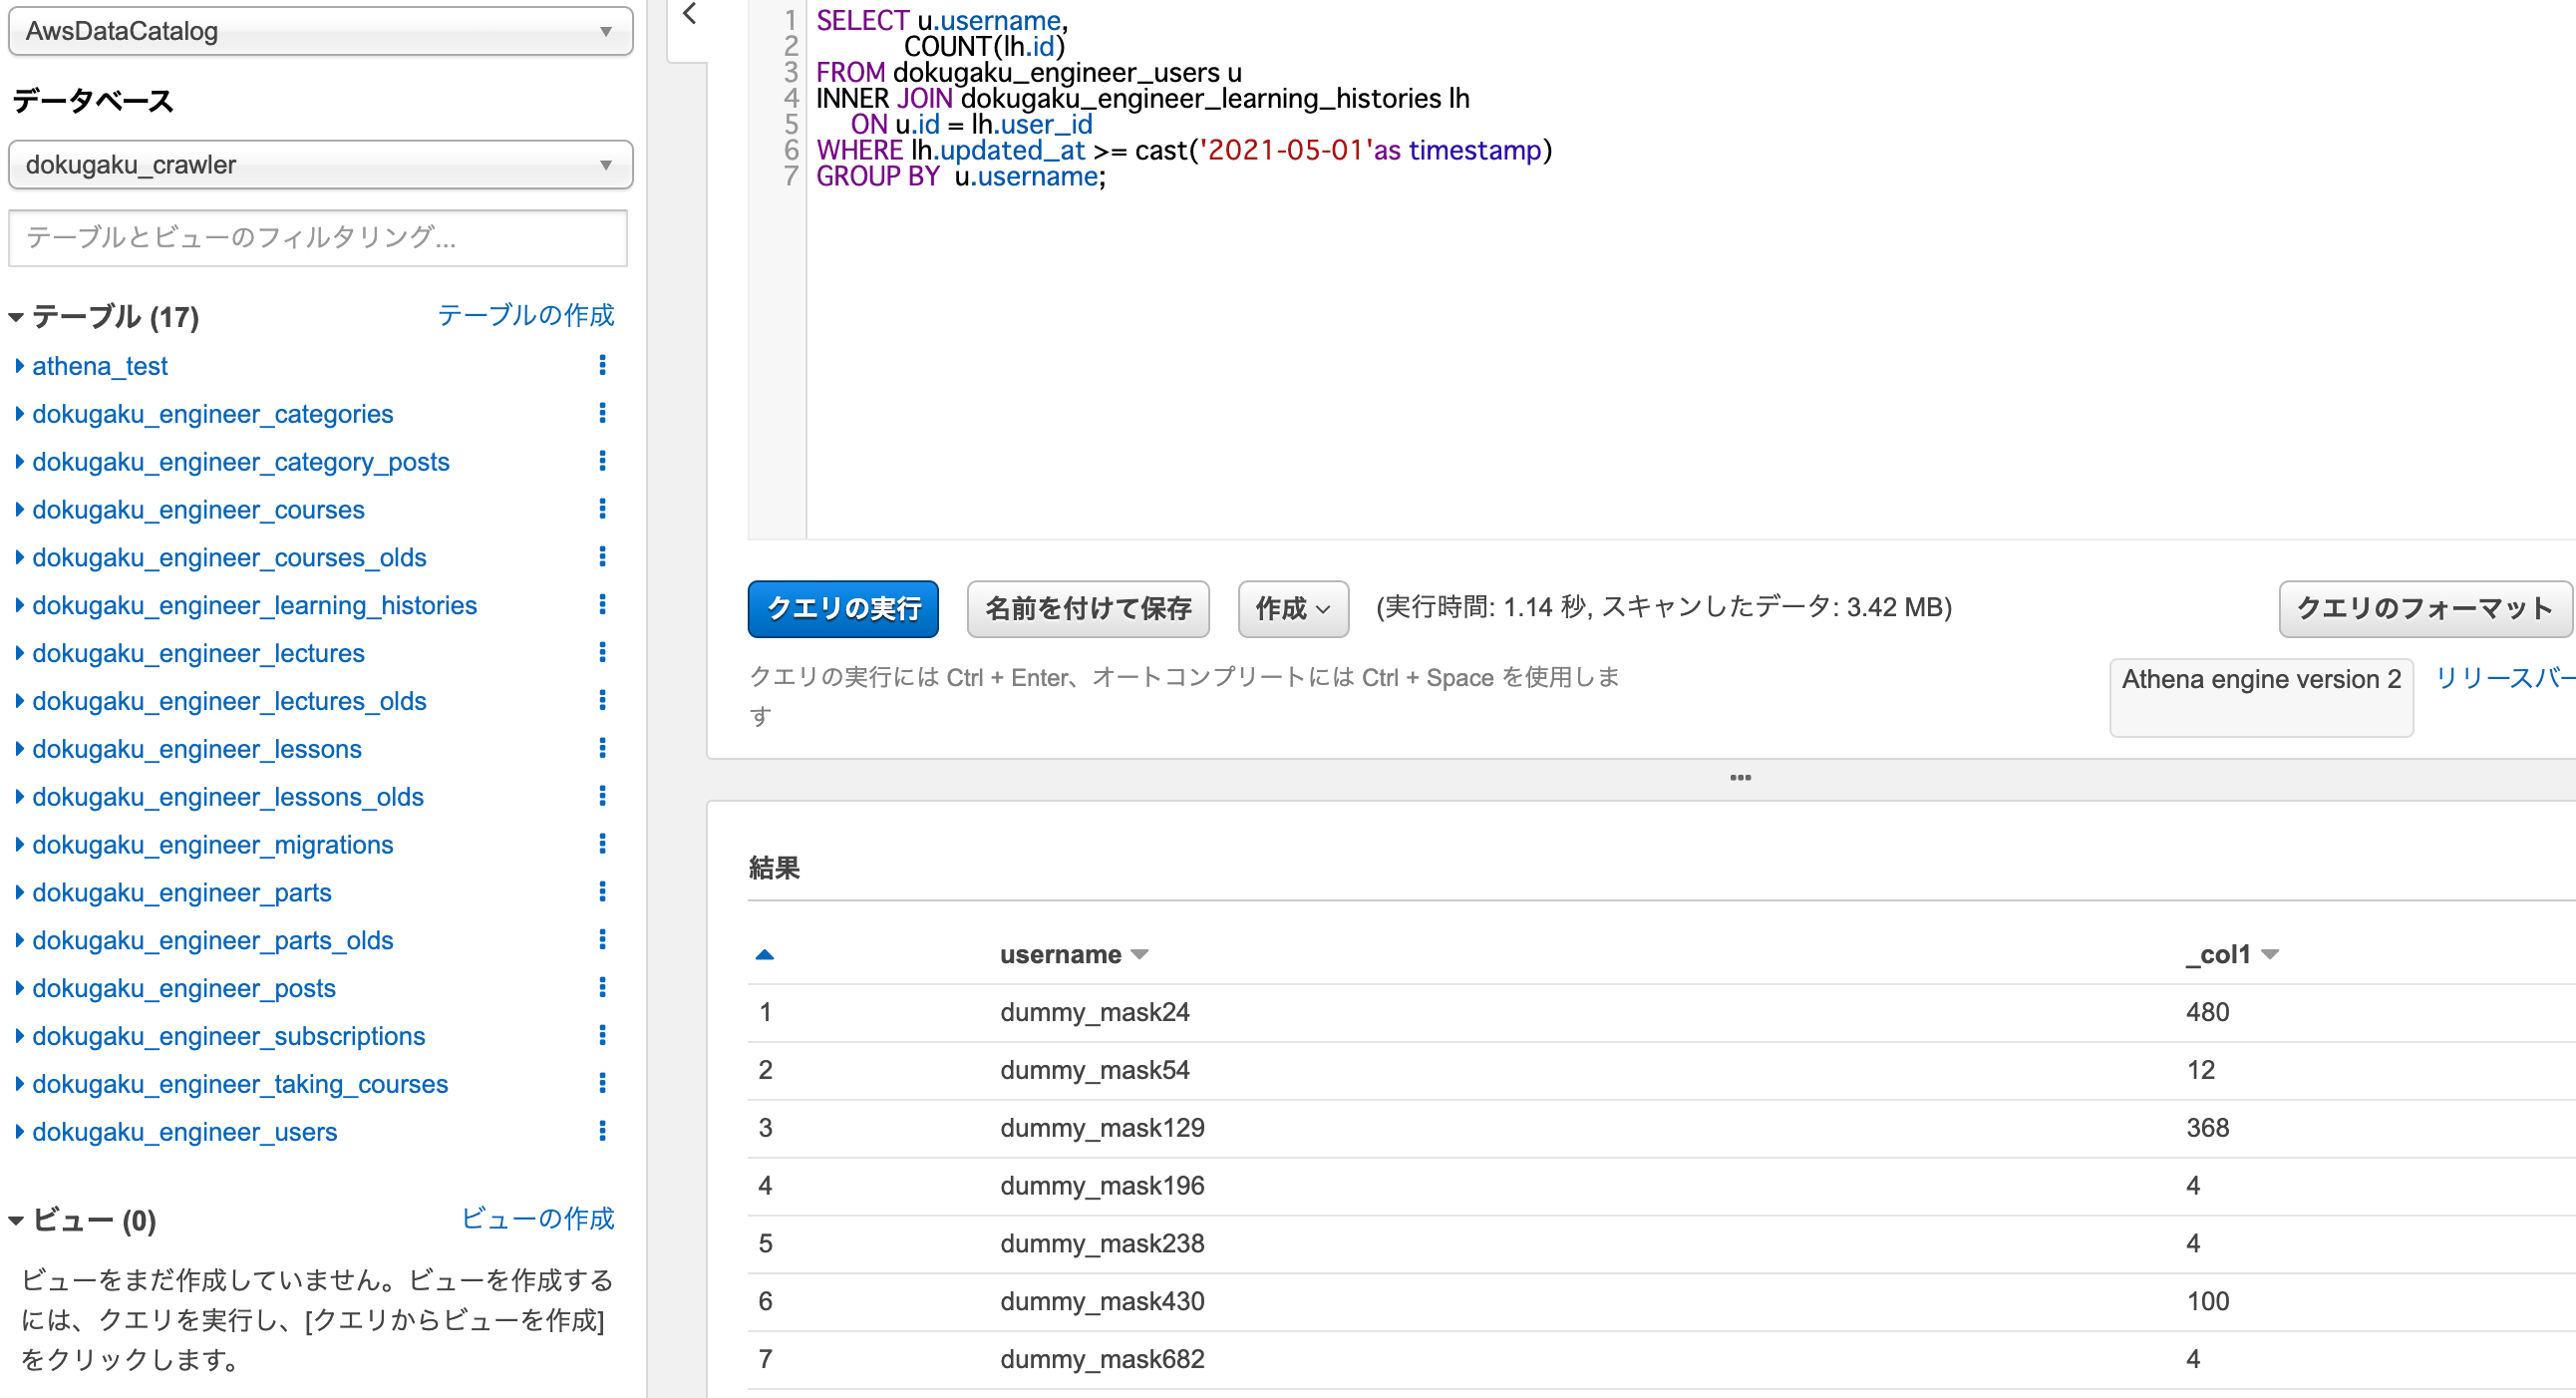Screen dimensions: 2576x1398
Task: Click the テーブルの作成 link
Action: [x=525, y=315]
